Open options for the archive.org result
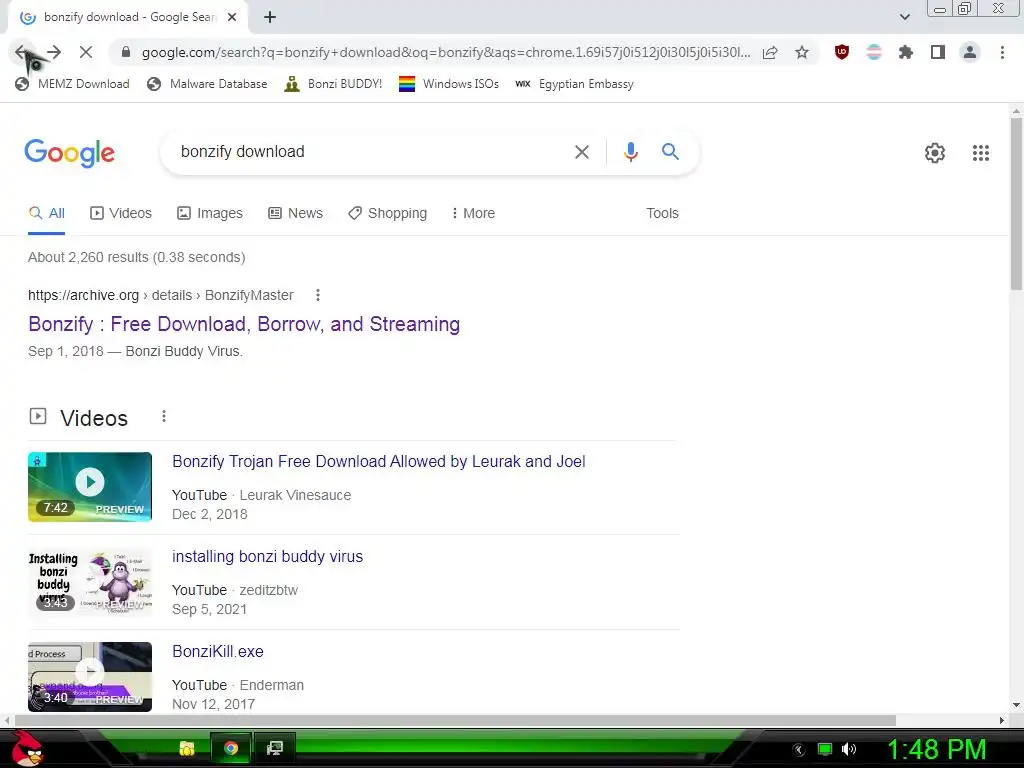Image resolution: width=1024 pixels, height=768 pixels. tap(318, 295)
